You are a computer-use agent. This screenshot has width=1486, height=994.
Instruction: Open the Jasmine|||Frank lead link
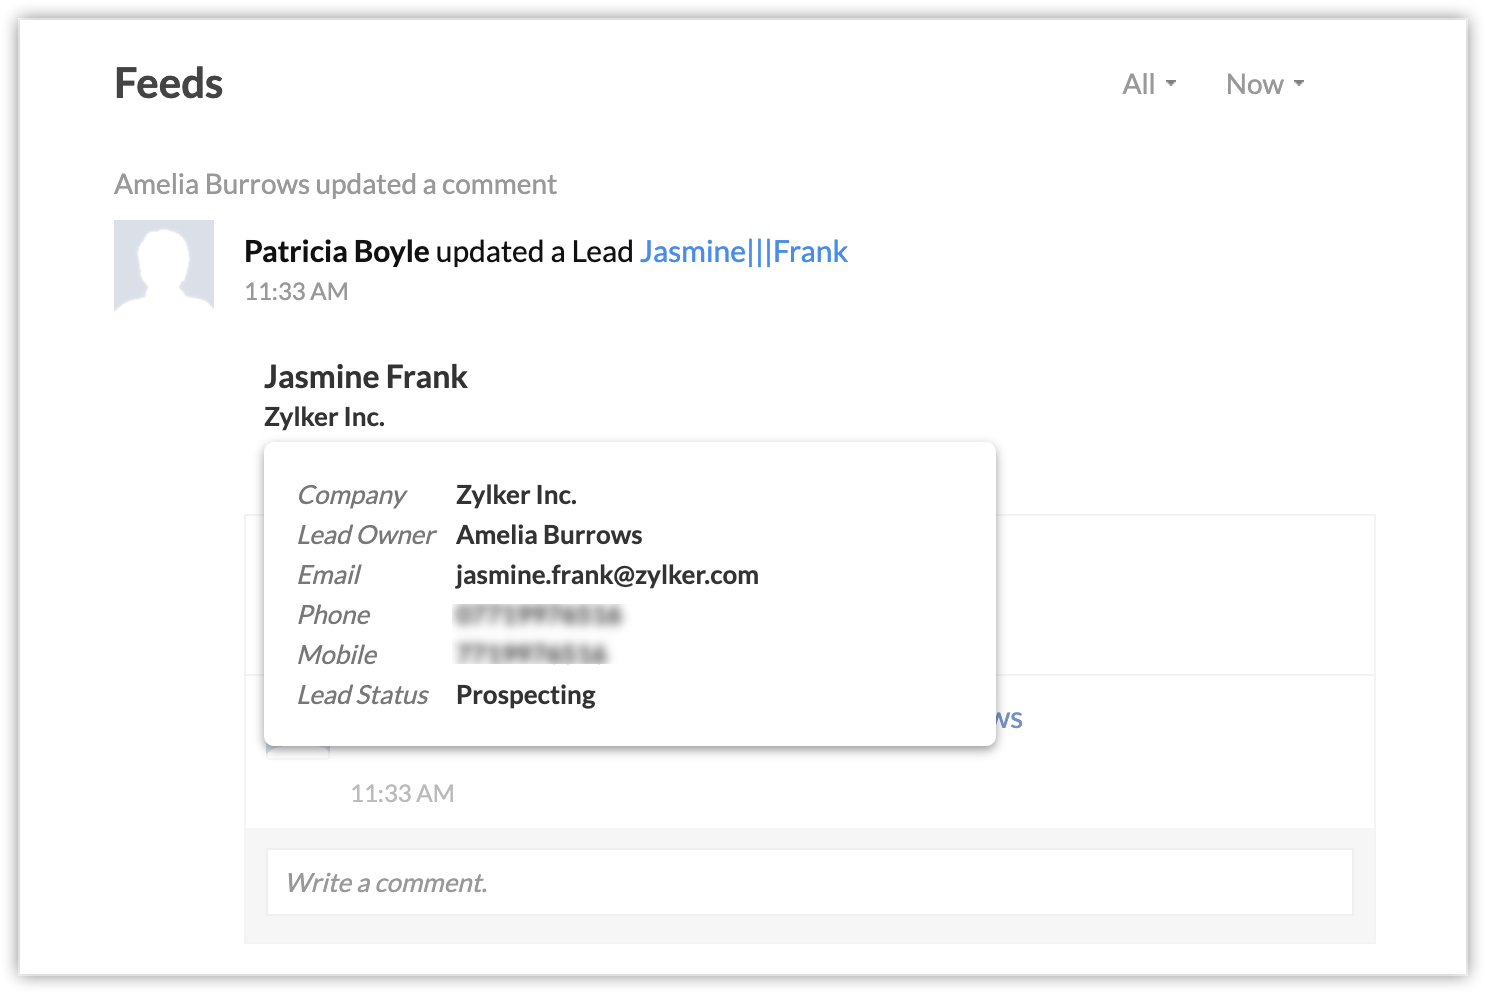click(x=743, y=252)
